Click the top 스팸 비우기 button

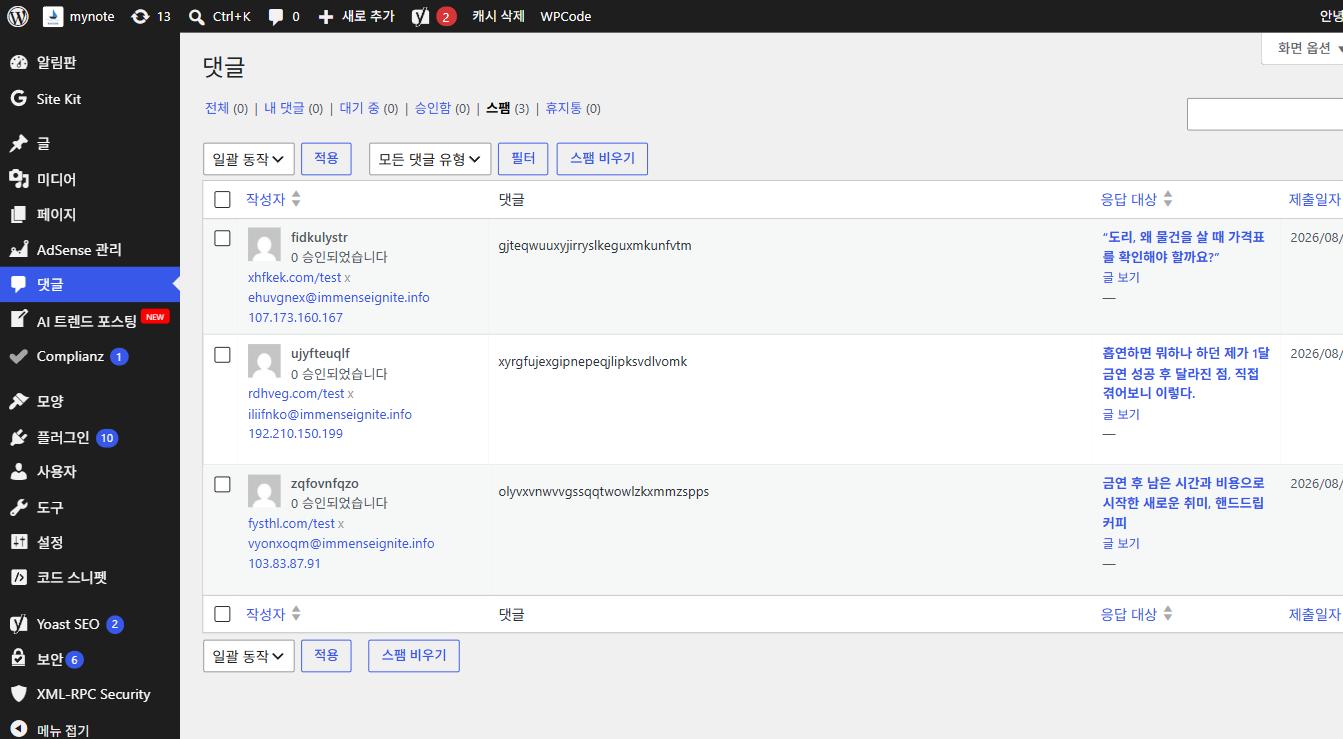point(602,159)
